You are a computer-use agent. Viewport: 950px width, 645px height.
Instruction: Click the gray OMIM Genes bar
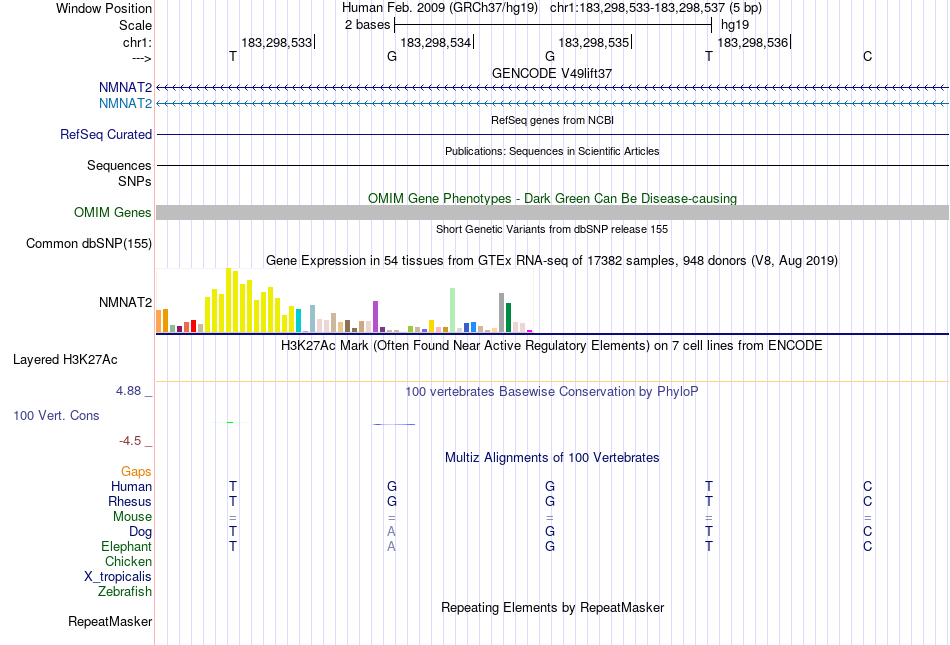coord(552,213)
